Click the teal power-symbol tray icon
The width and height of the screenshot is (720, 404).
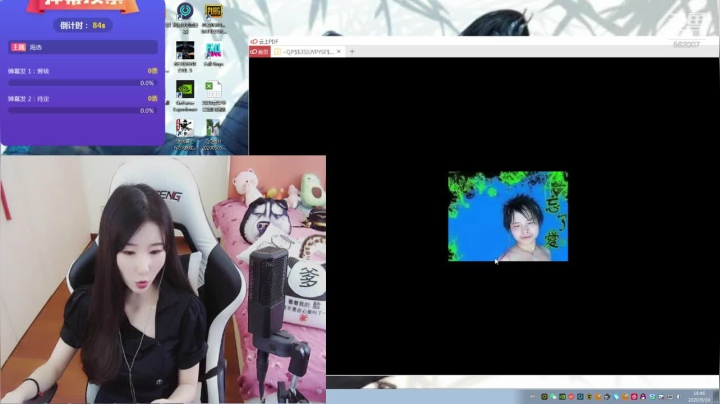point(580,397)
